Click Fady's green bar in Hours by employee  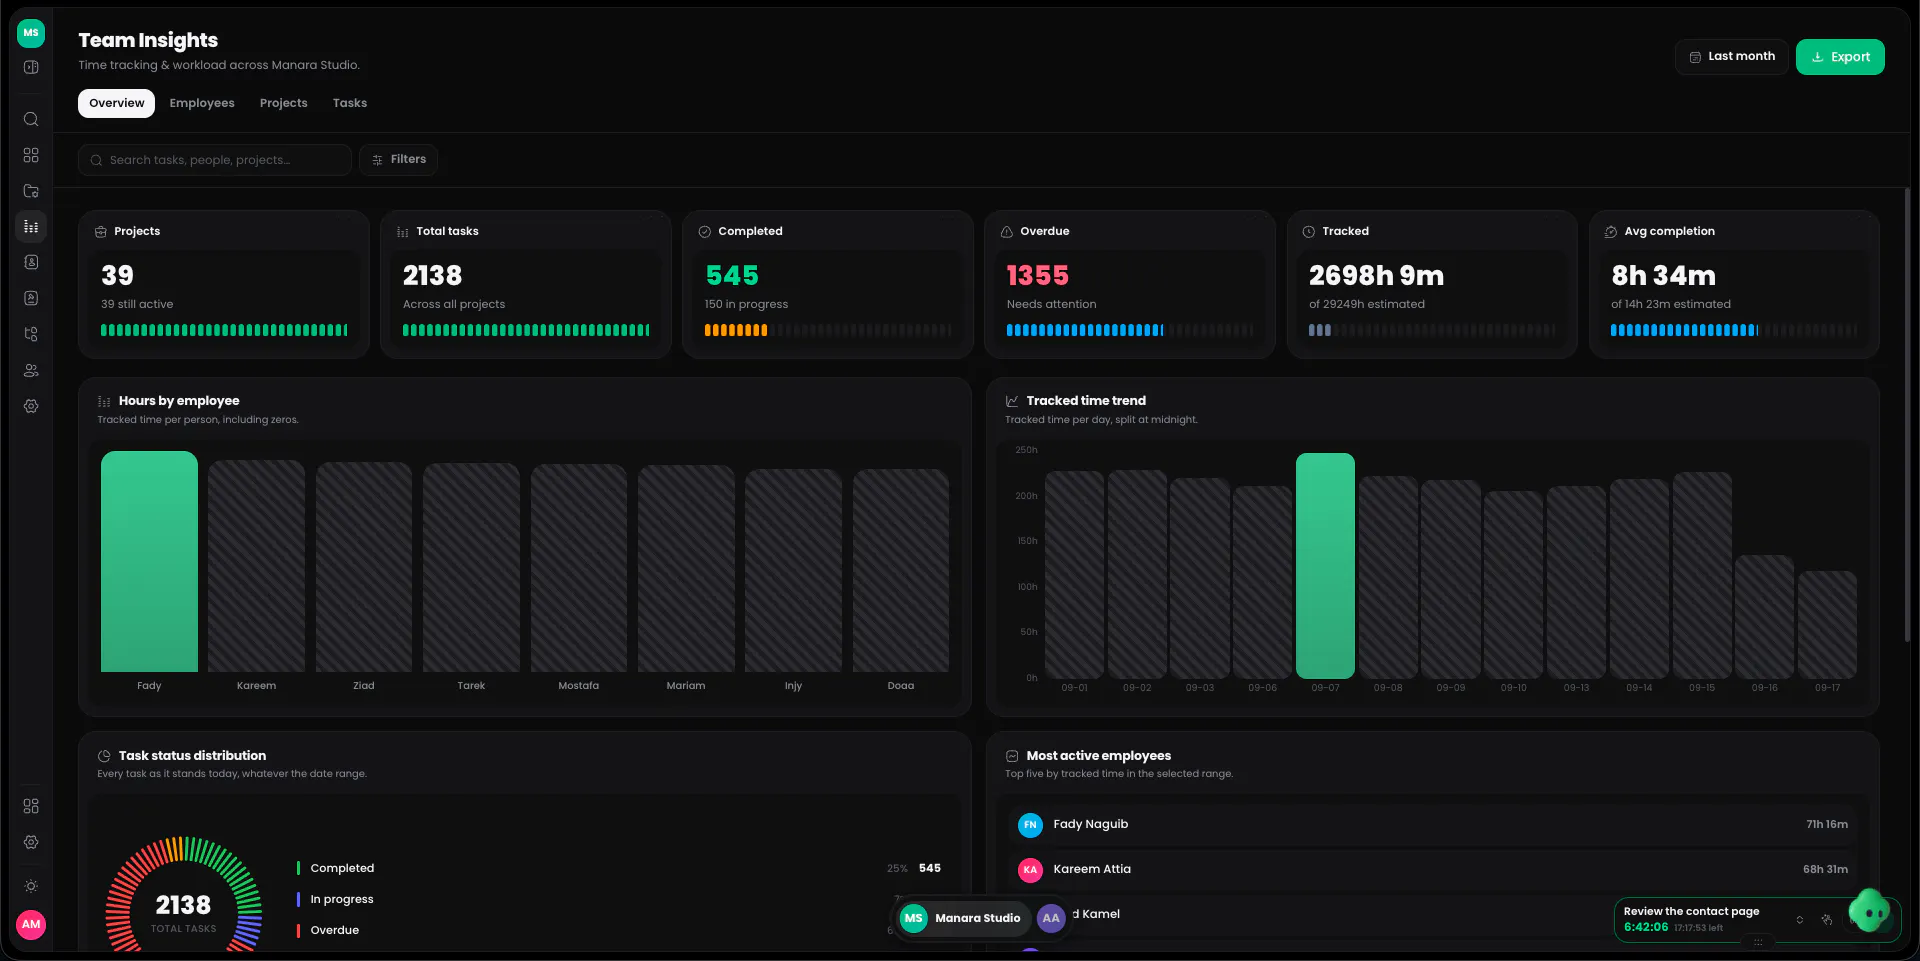[x=149, y=561]
